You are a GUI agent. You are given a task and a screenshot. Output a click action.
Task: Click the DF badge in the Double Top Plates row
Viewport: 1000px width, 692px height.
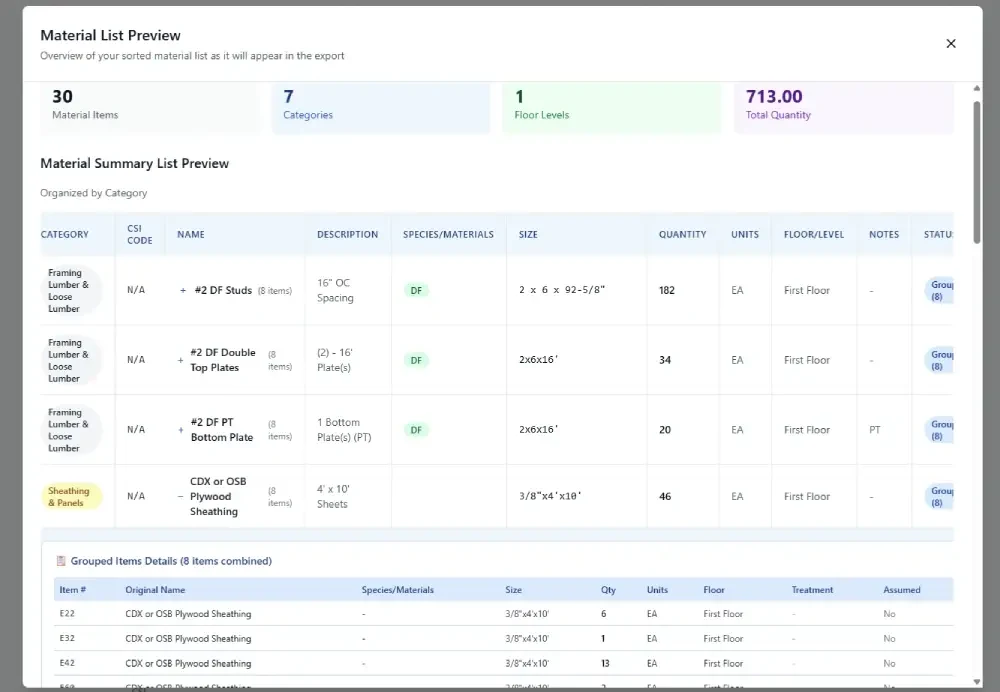[416, 360]
